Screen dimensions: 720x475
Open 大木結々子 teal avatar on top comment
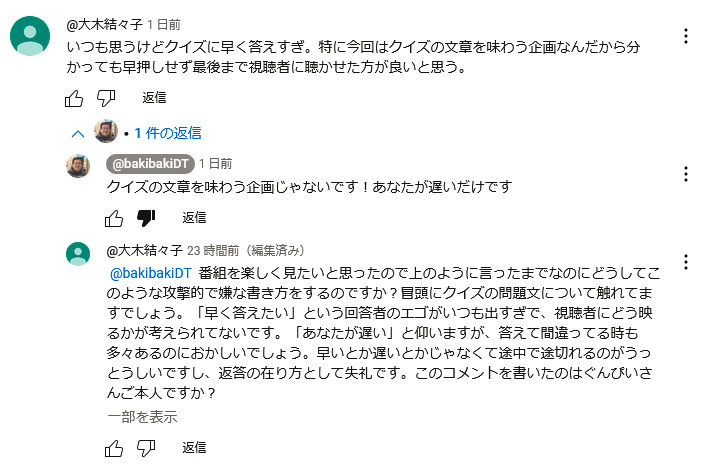[x=30, y=36]
